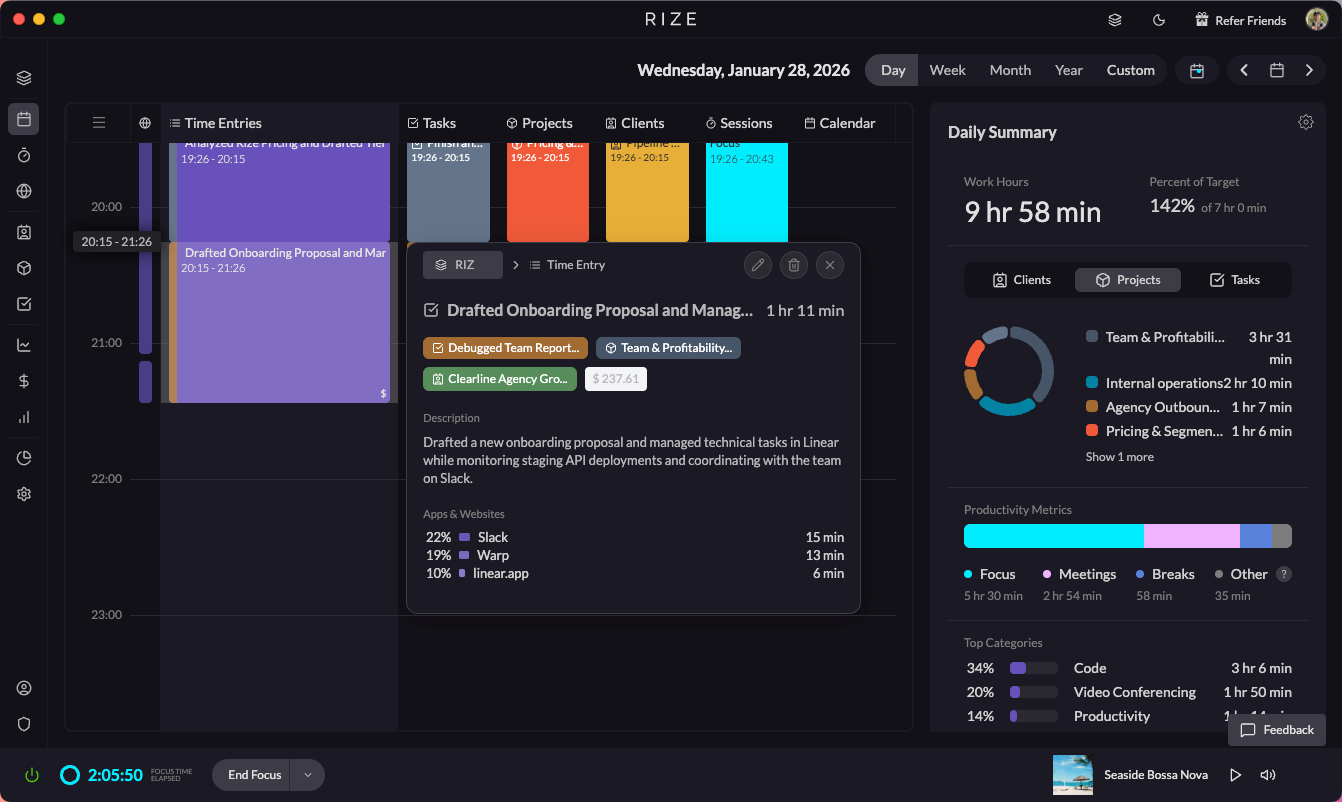1342x802 pixels.
Task: Delete the time entry using the trash icon
Action: coord(793,264)
